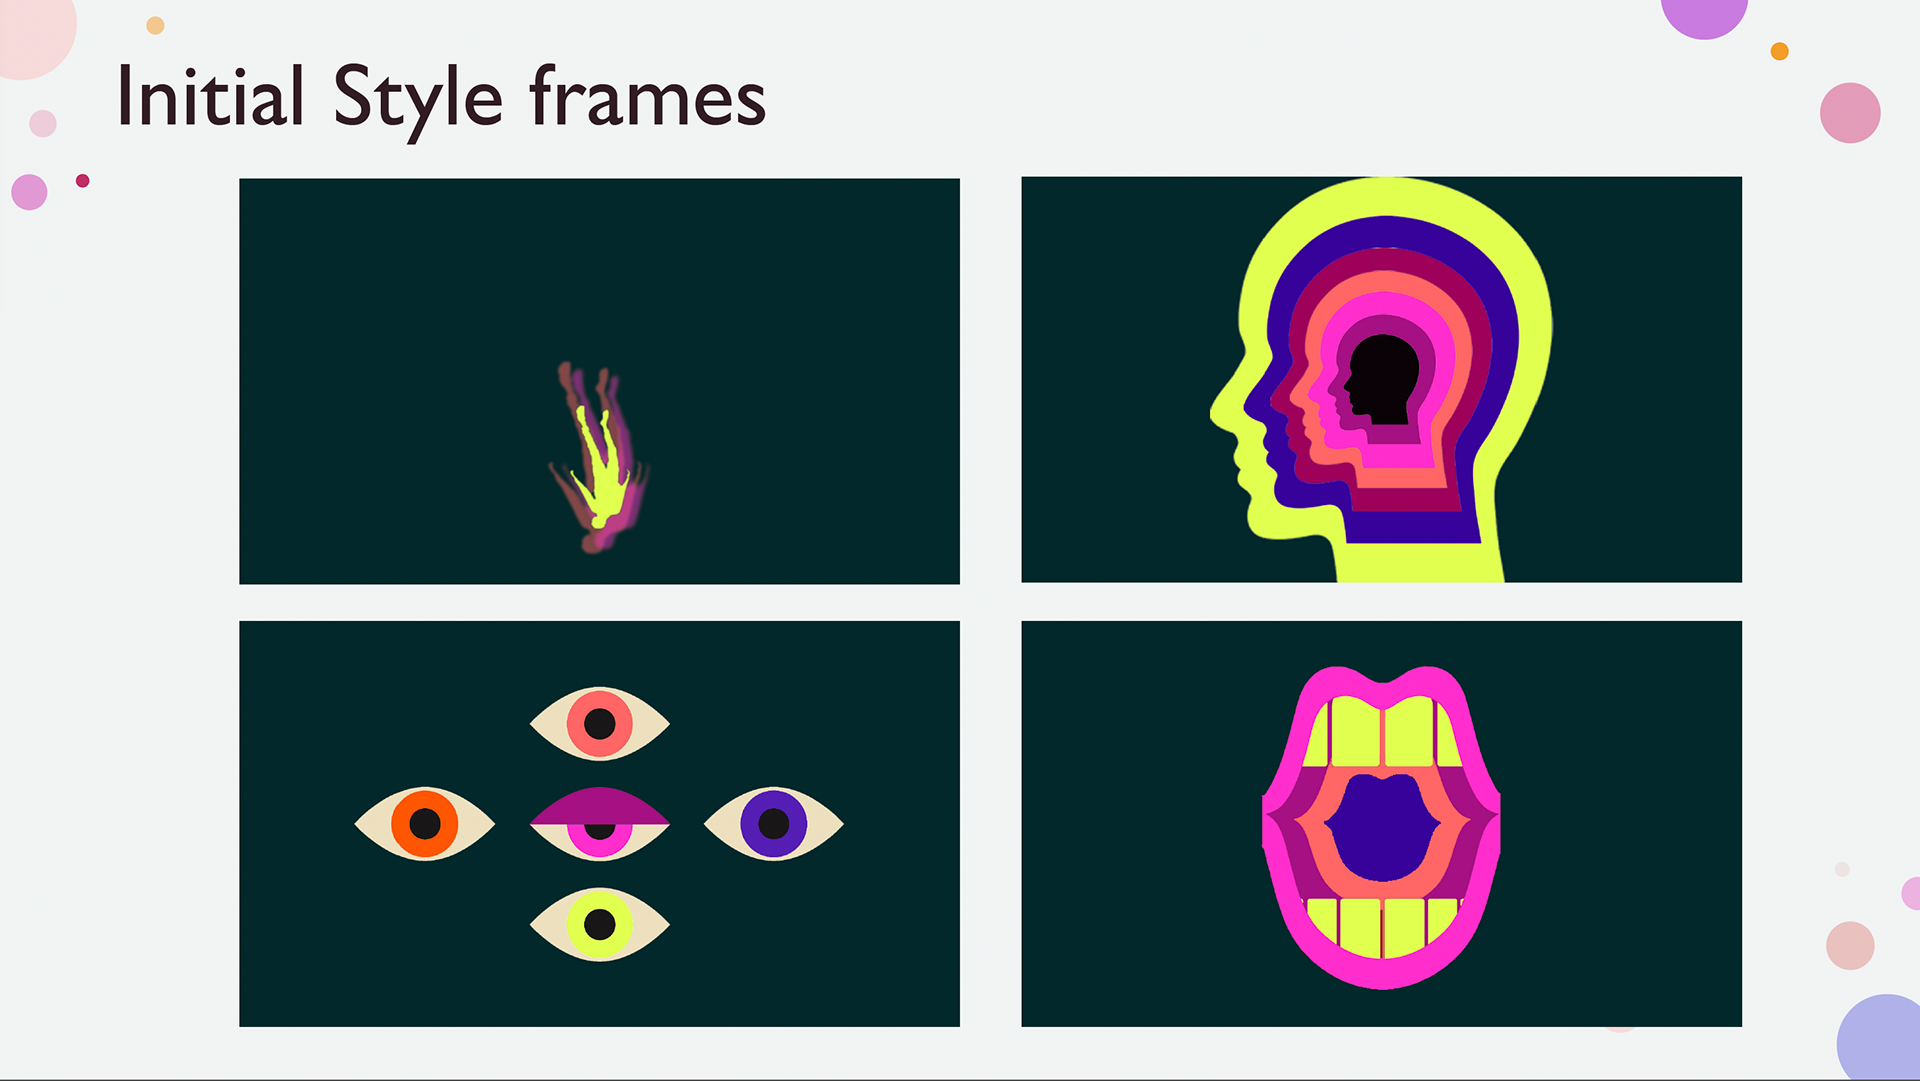Click the purple throat inside the mouth
The image size is (1920, 1081).
pos(1382,826)
